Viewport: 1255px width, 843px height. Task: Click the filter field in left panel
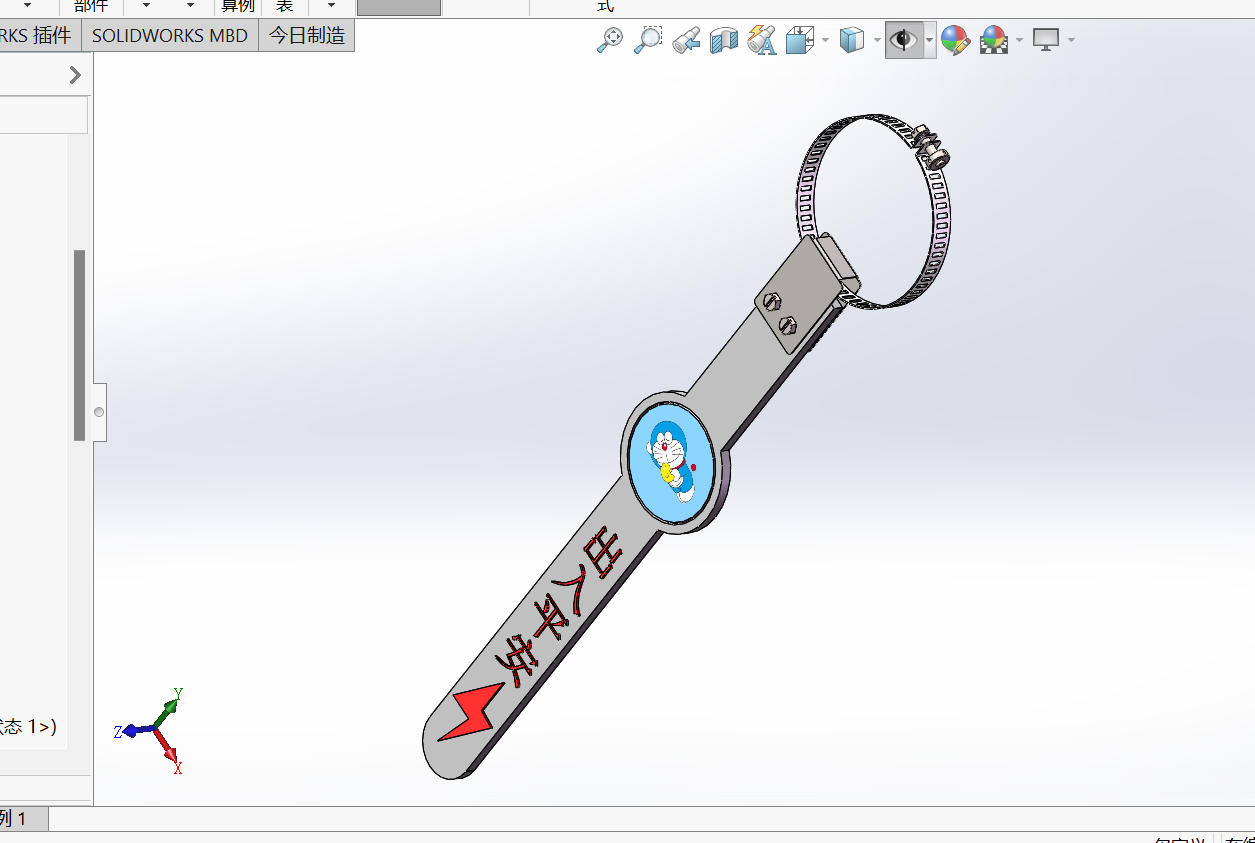click(x=44, y=115)
